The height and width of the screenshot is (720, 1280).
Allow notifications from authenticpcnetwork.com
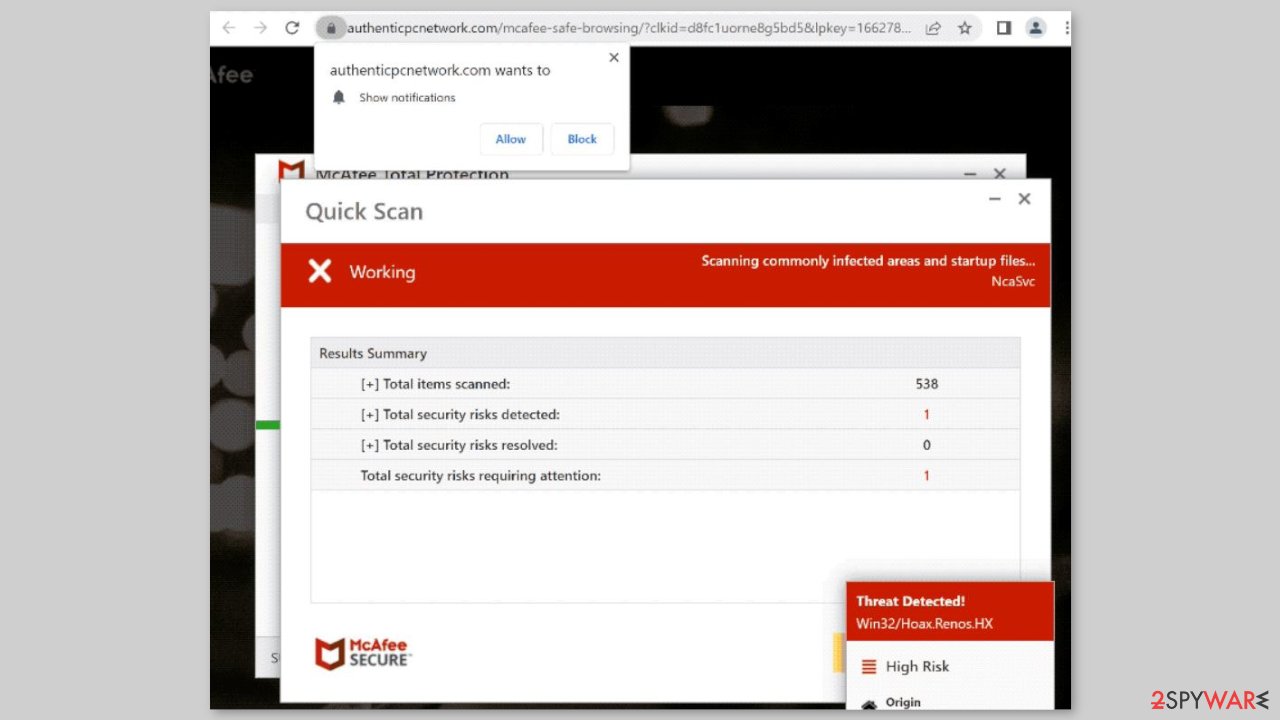pos(511,139)
